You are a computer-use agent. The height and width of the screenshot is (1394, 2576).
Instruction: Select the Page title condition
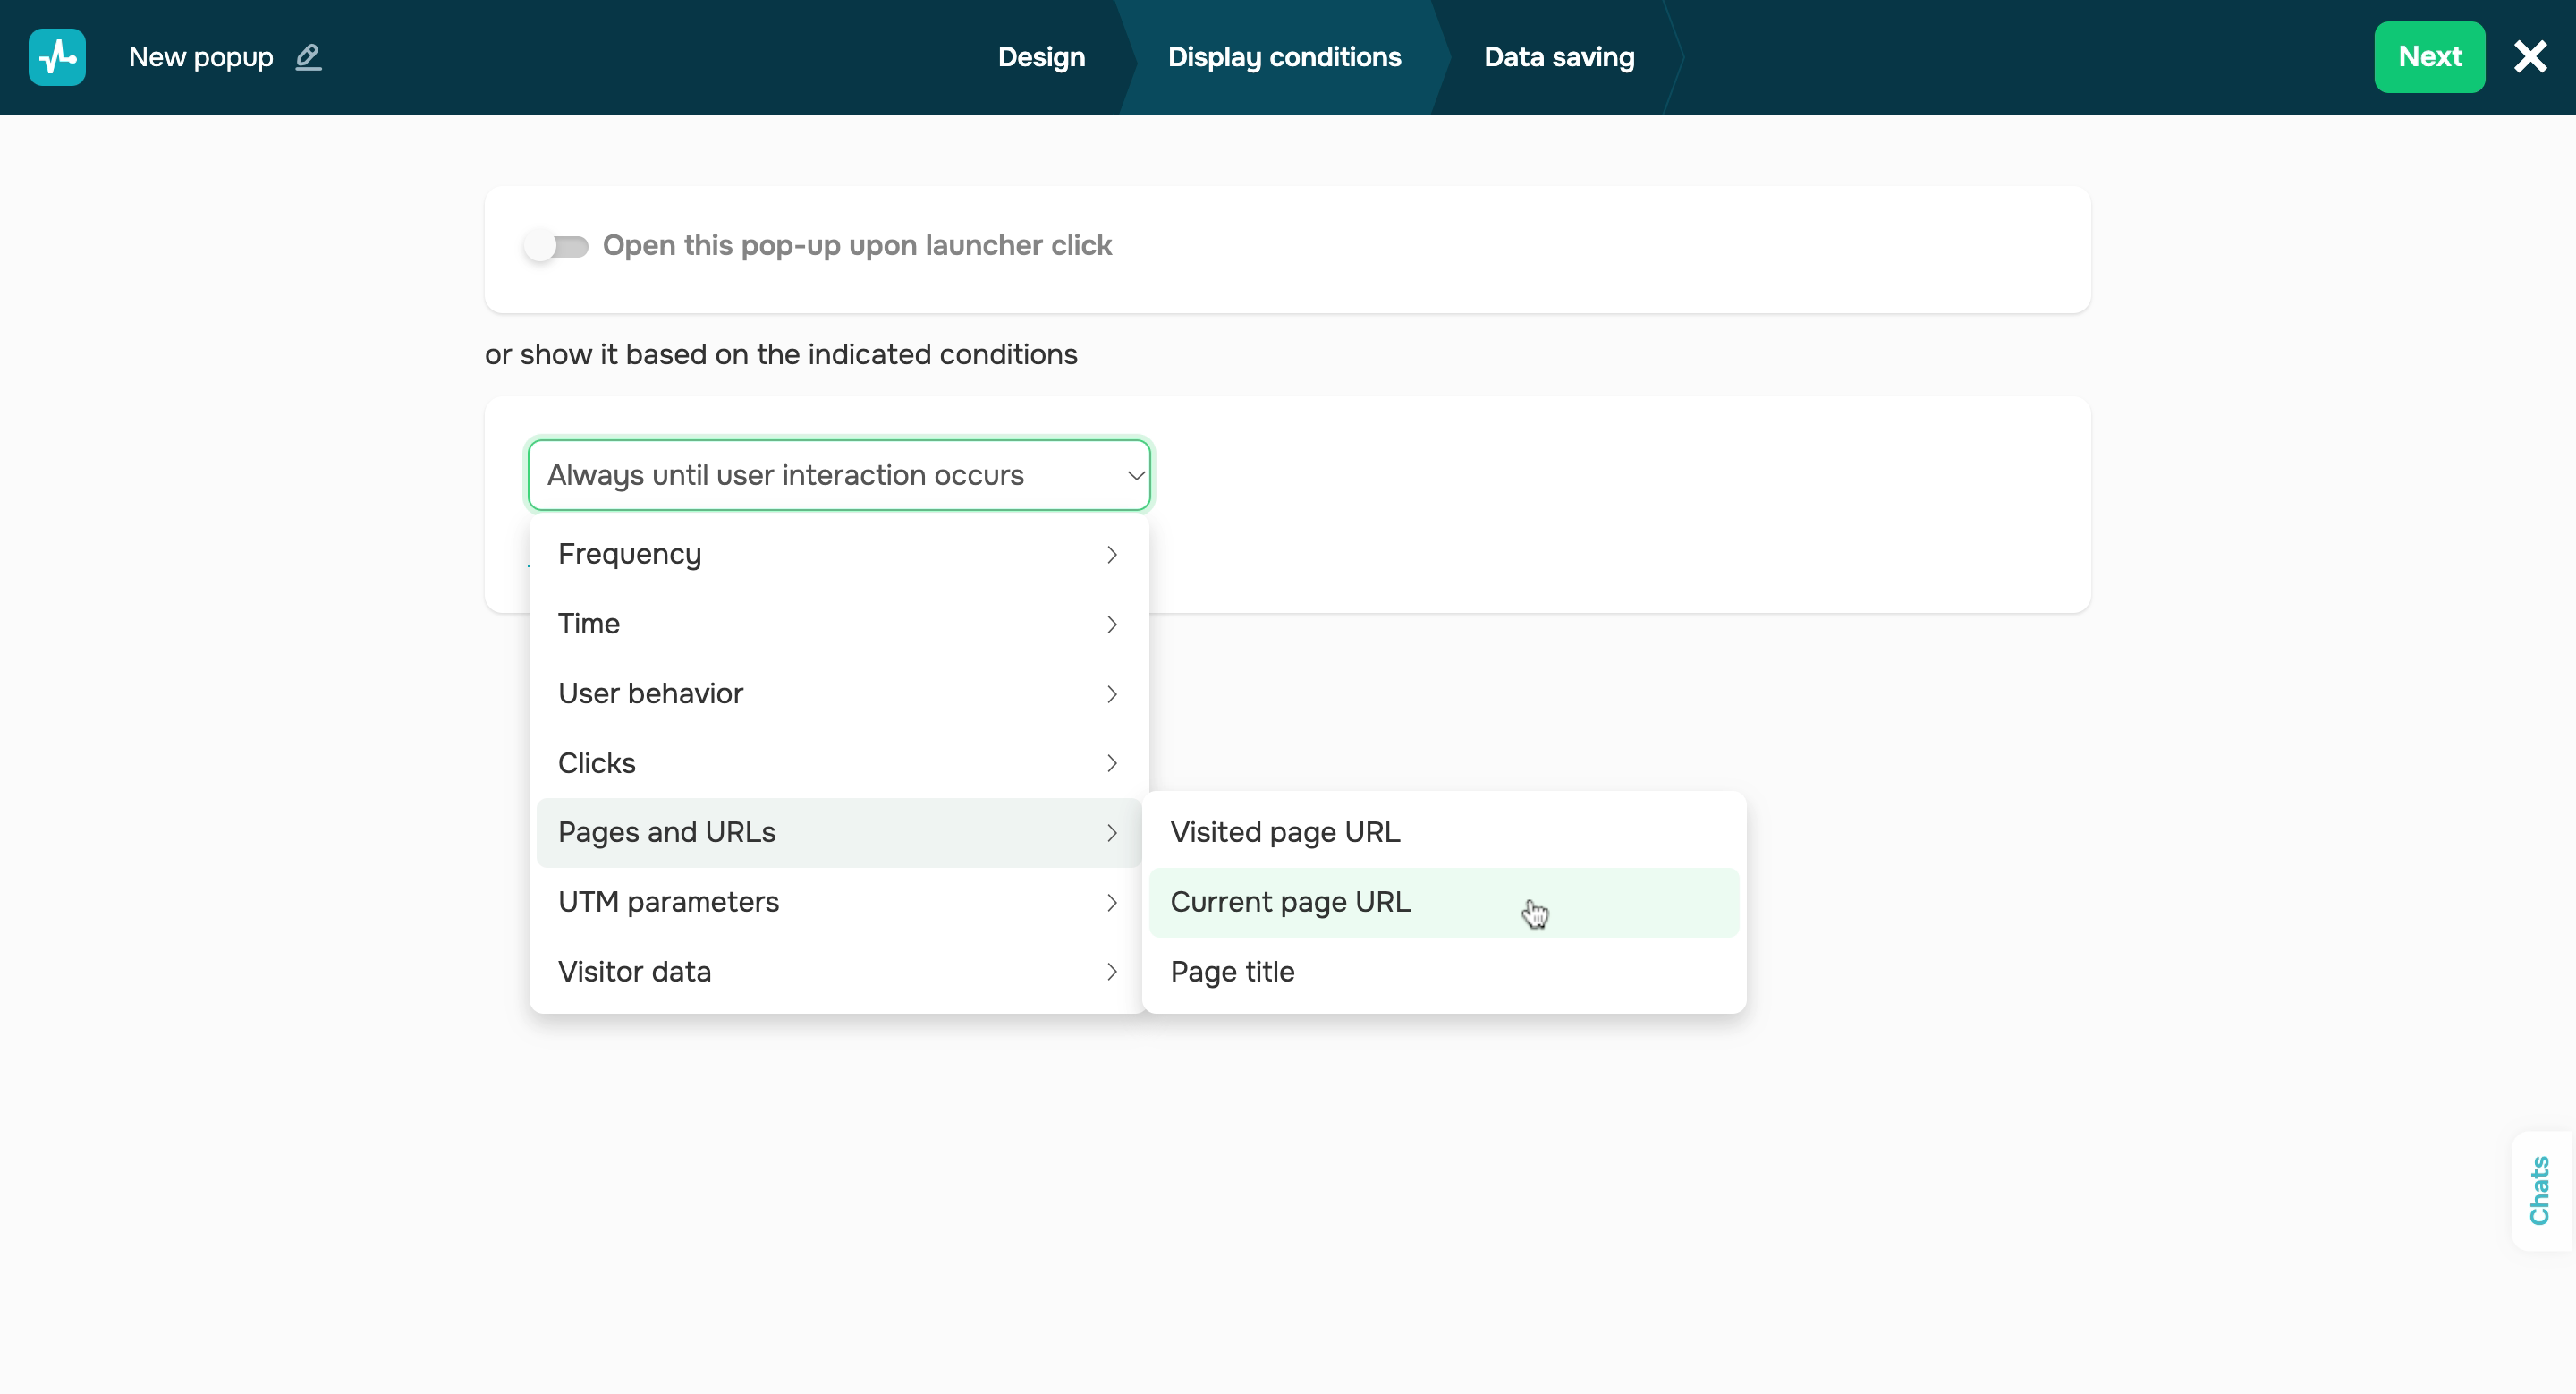click(1232, 972)
